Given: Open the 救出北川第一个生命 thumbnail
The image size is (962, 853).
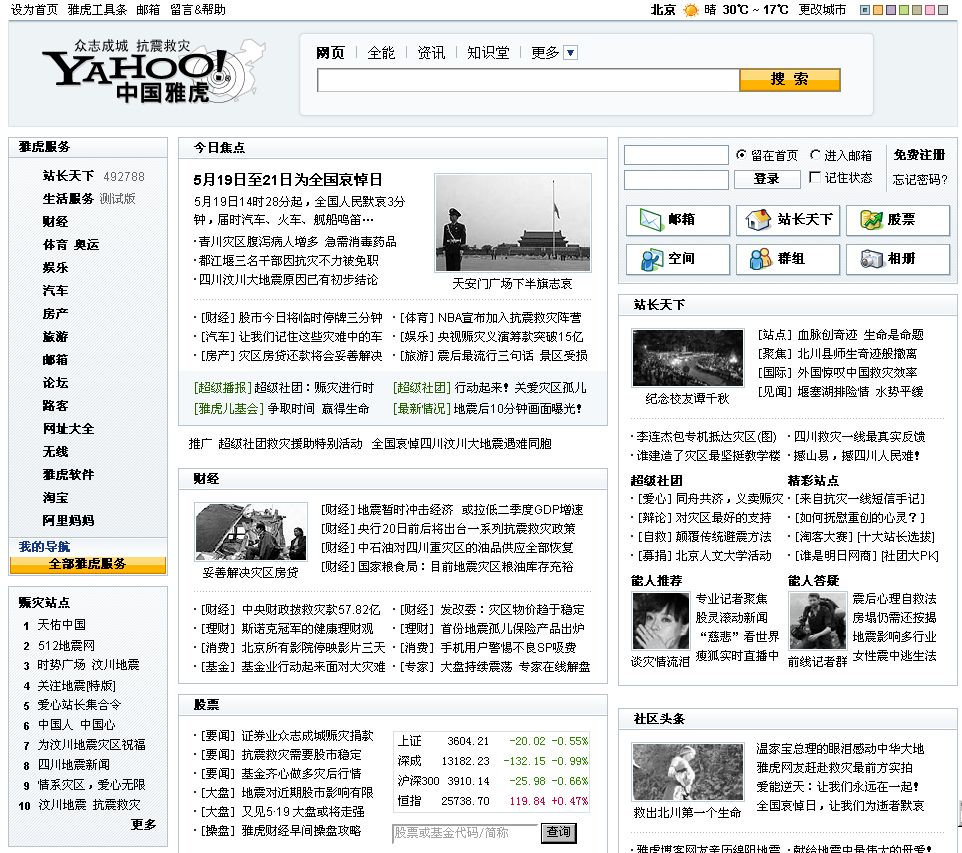Looking at the screenshot, I should 687,772.
